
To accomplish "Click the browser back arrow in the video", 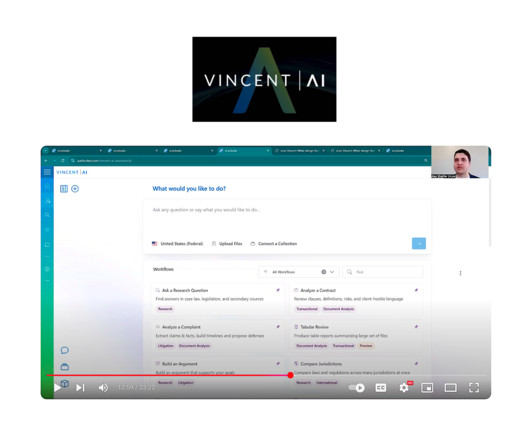I will point(46,161).
